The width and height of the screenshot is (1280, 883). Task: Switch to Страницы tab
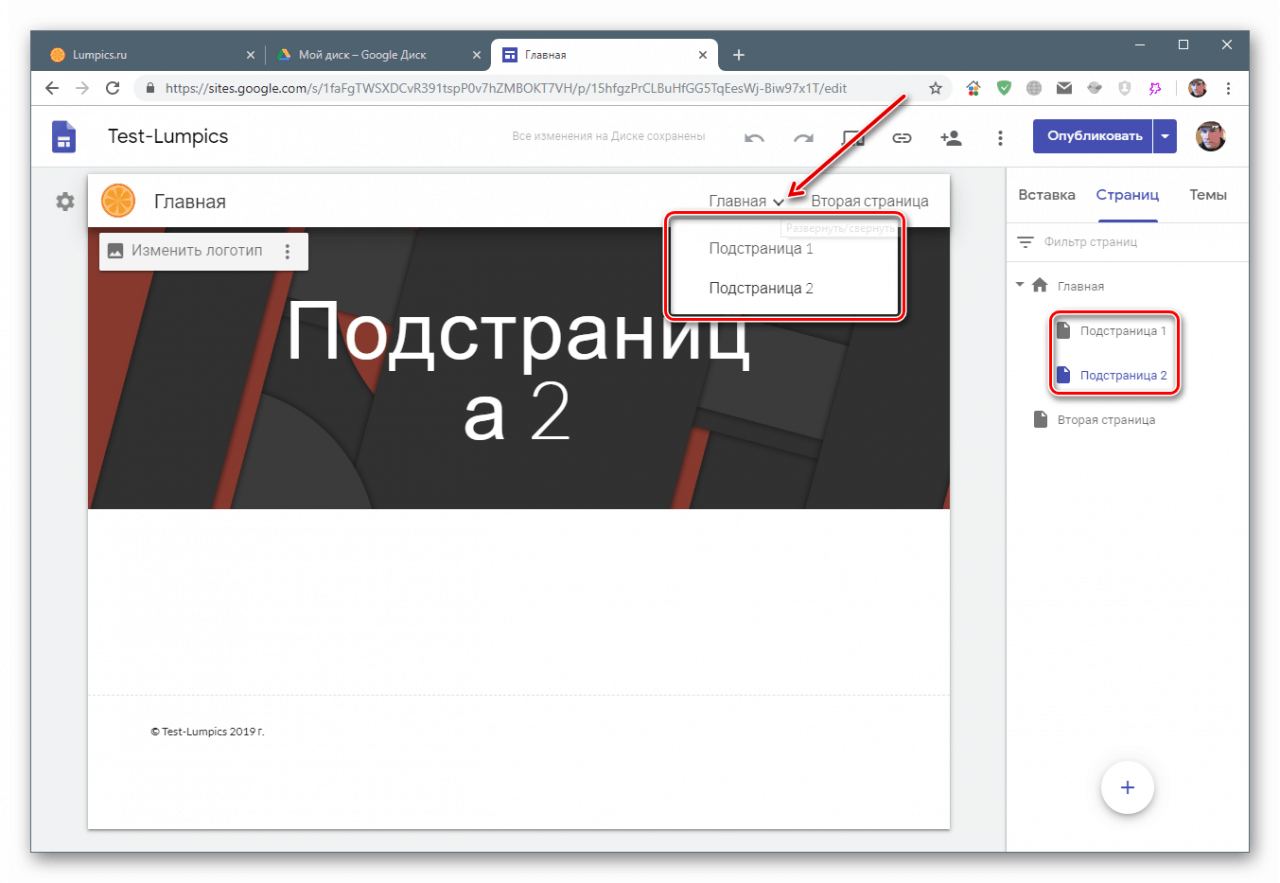point(1127,195)
